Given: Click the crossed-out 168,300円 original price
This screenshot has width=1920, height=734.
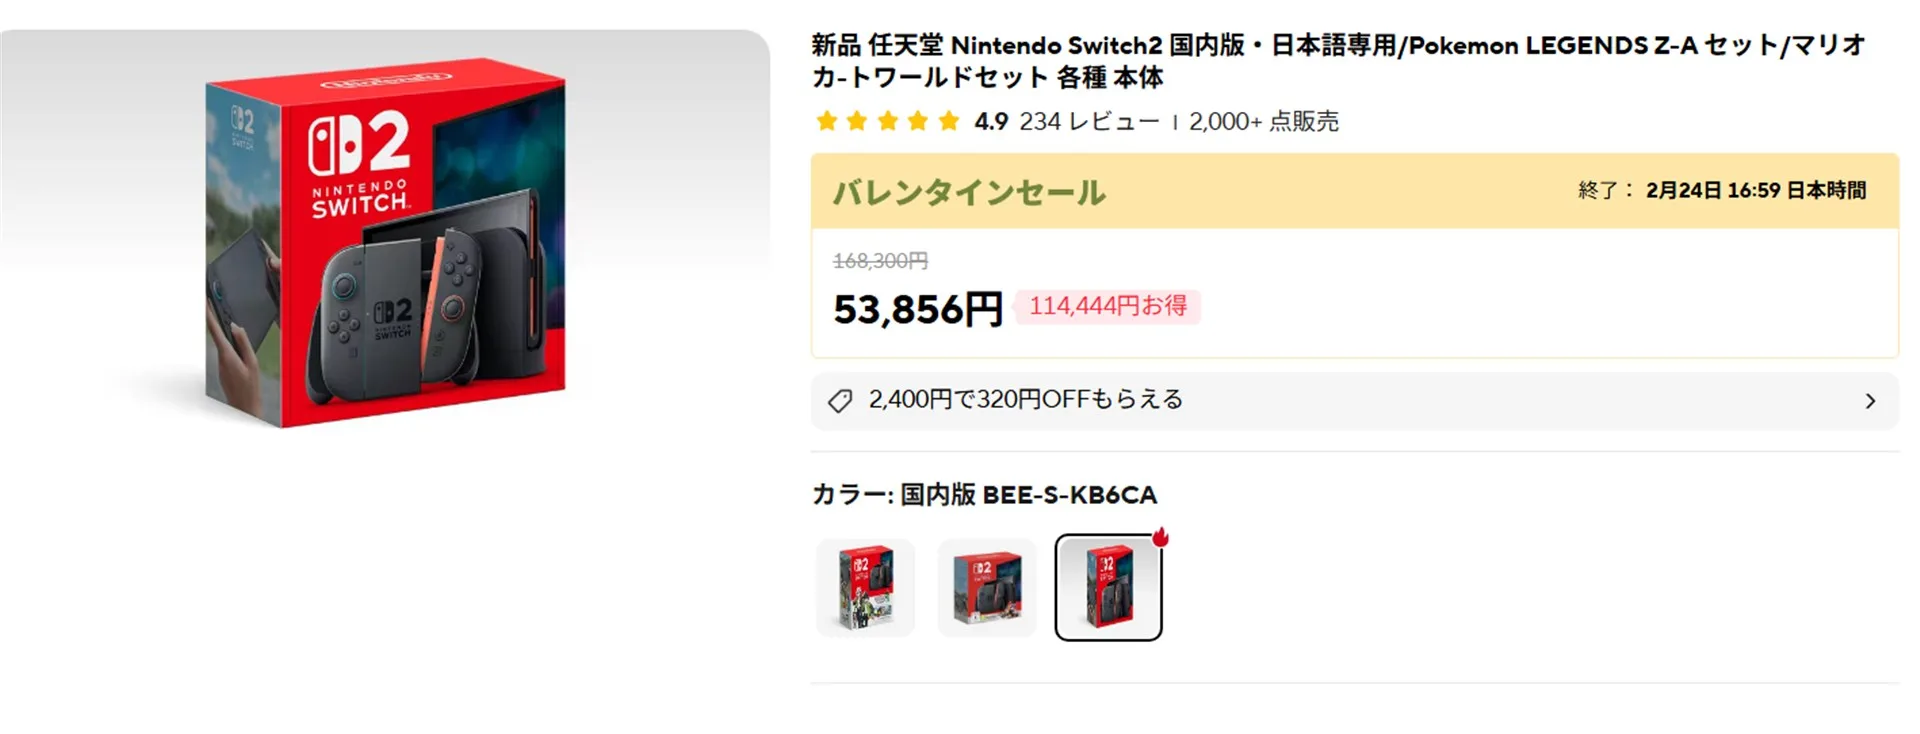Looking at the screenshot, I should 880,261.
